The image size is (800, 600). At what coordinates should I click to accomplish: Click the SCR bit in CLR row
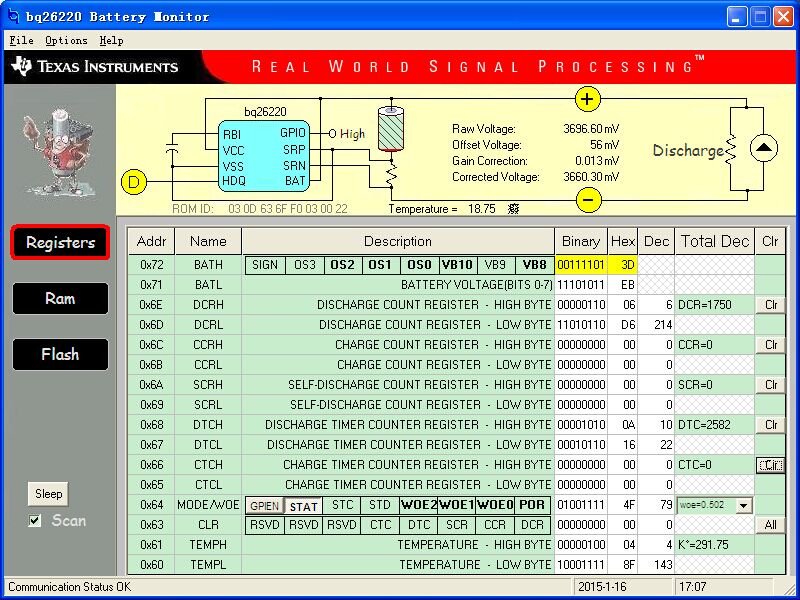point(457,525)
